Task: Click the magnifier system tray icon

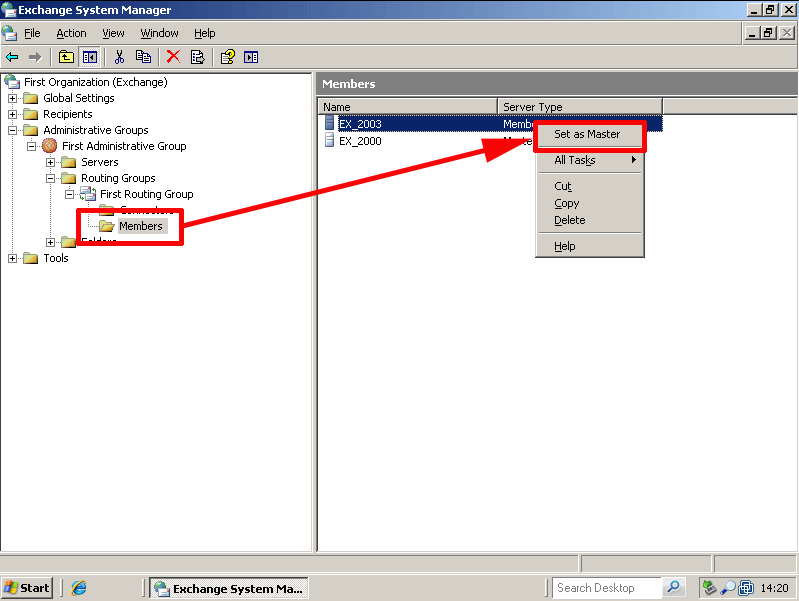Action: pyautogui.click(x=728, y=588)
